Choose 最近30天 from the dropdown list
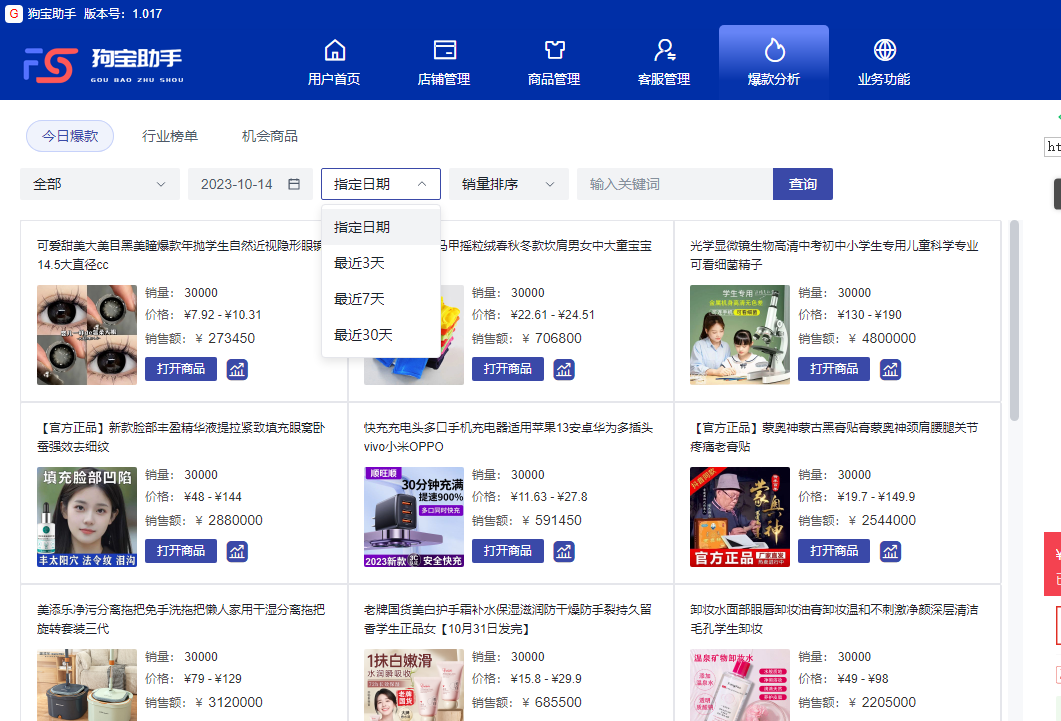This screenshot has height=721, width=1061. [x=381, y=335]
